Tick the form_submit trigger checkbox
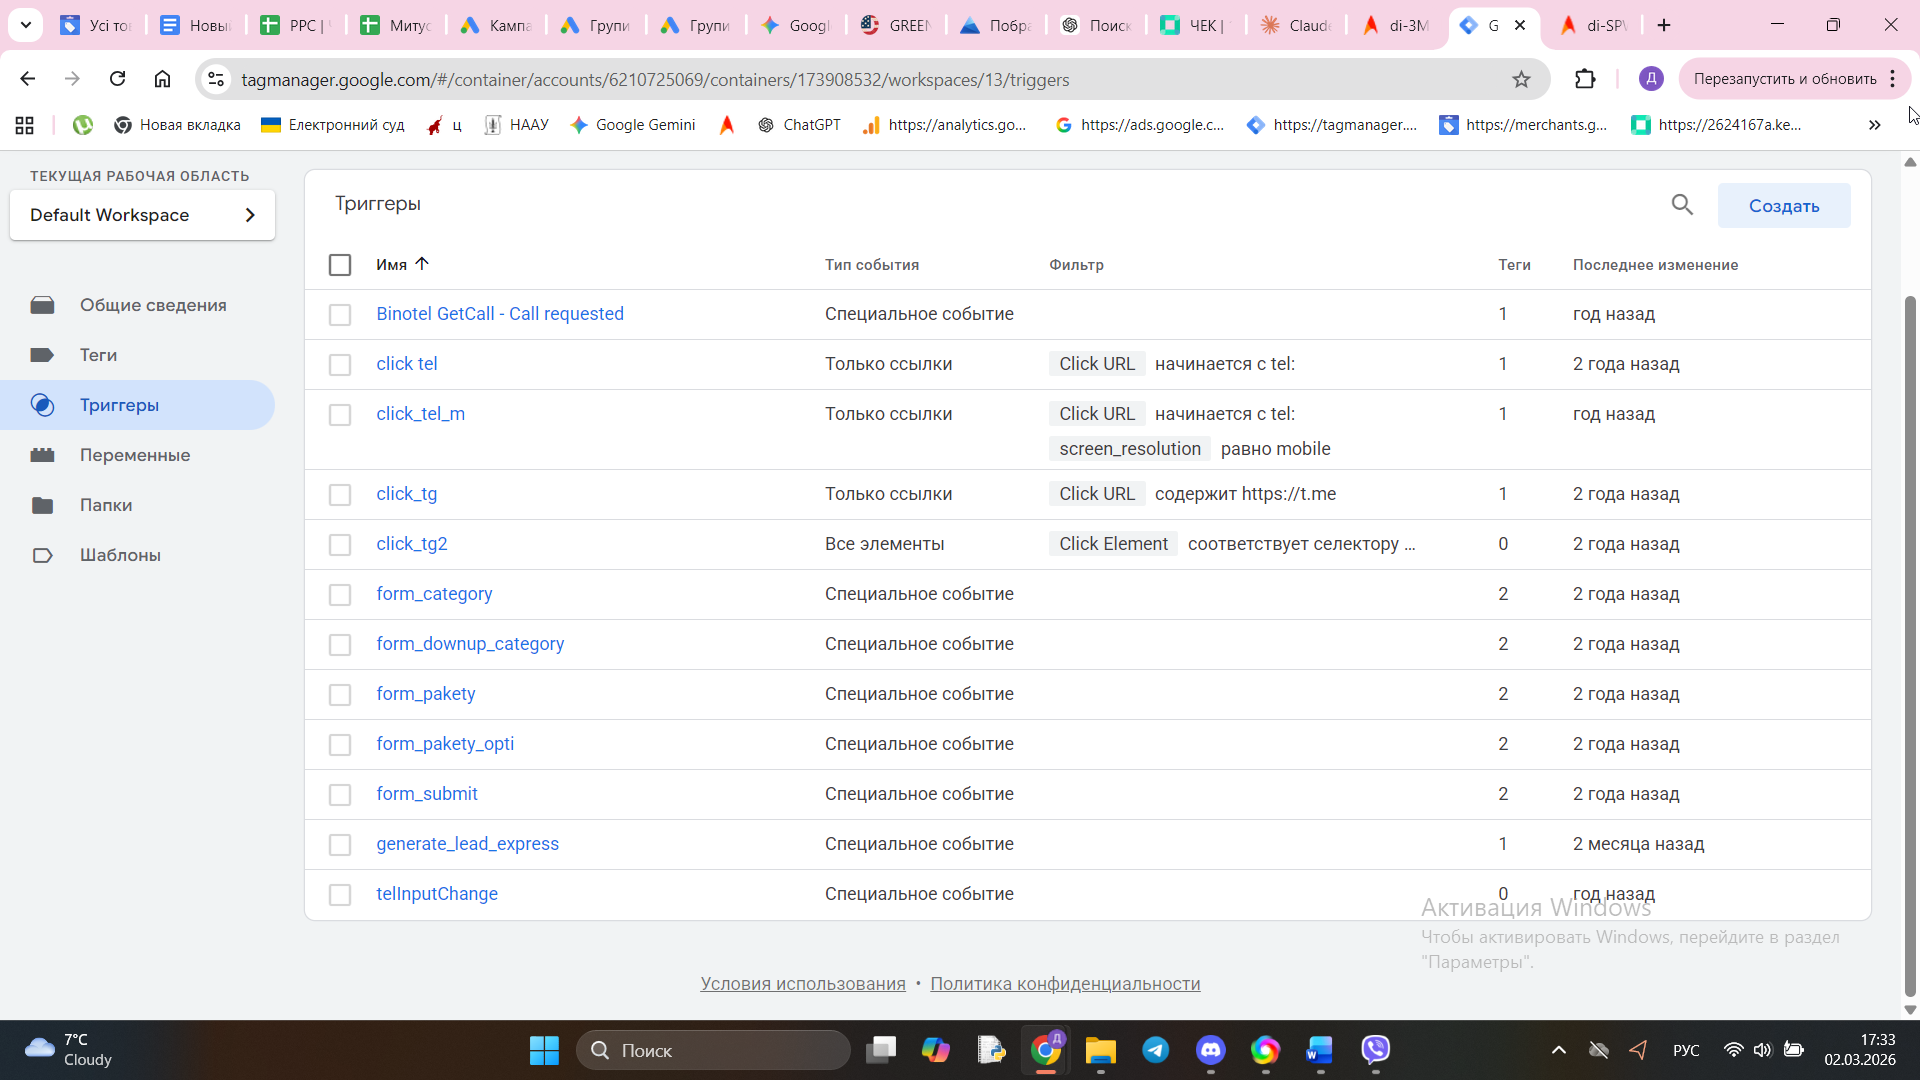 [340, 795]
